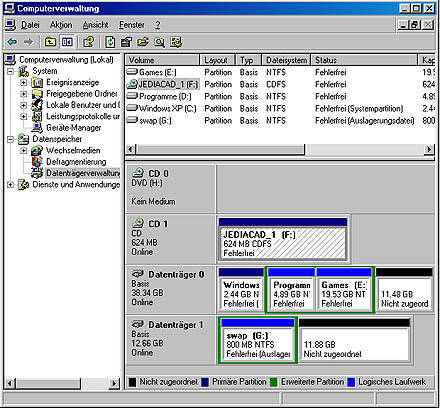Viewport: 440px width, 408px height.
Task: Select Geräte-Manager in the tree
Action: (x=74, y=128)
